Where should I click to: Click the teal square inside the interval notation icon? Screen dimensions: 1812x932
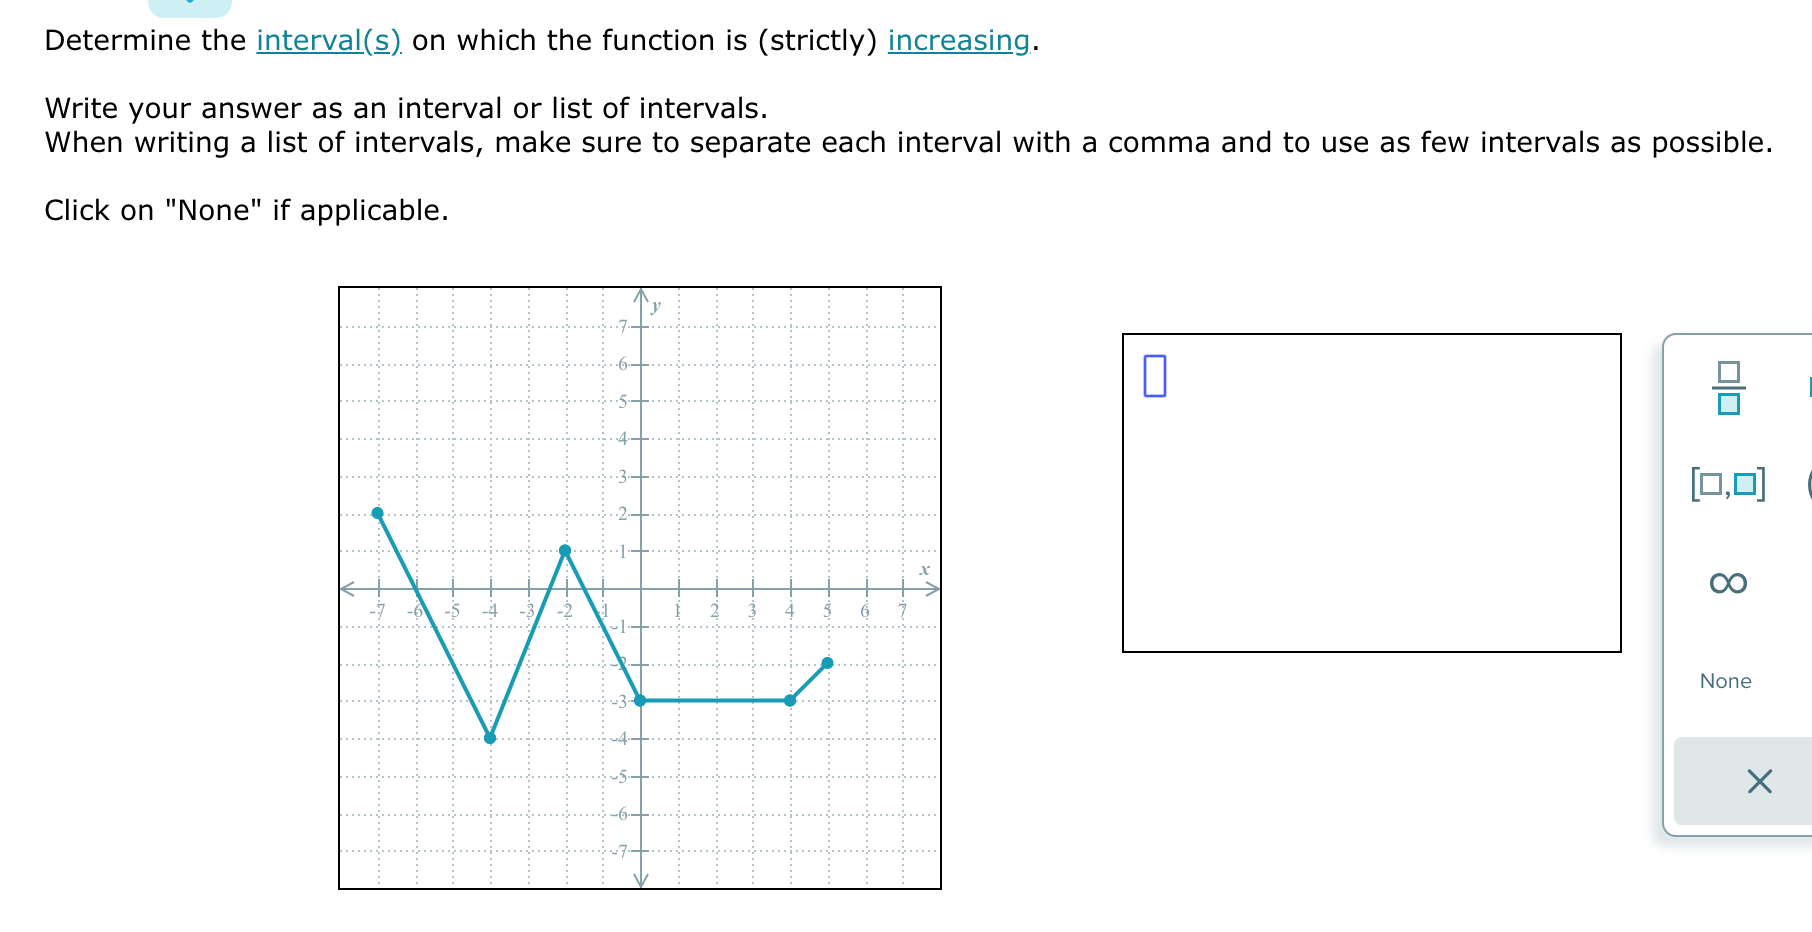[x=1744, y=486]
